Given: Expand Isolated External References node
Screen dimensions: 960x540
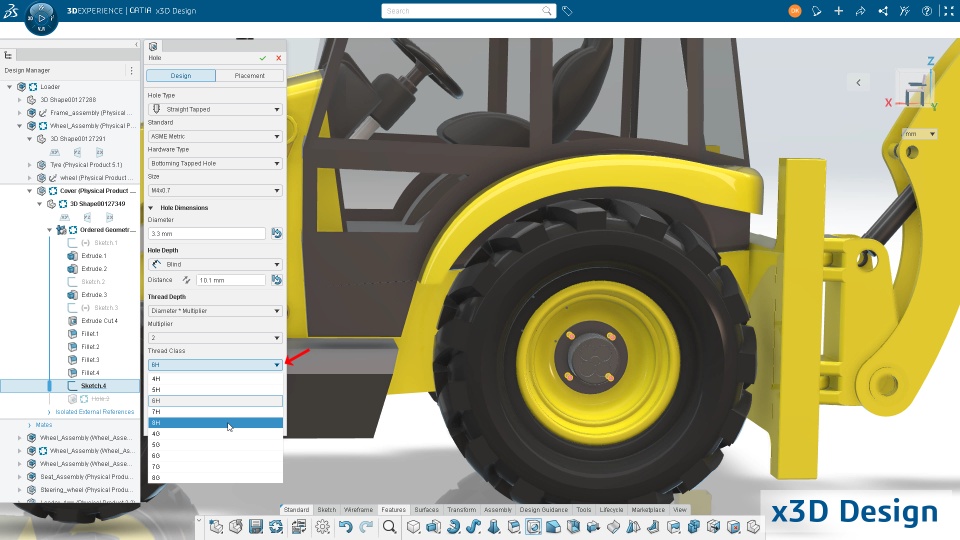Looking at the screenshot, I should tap(49, 412).
